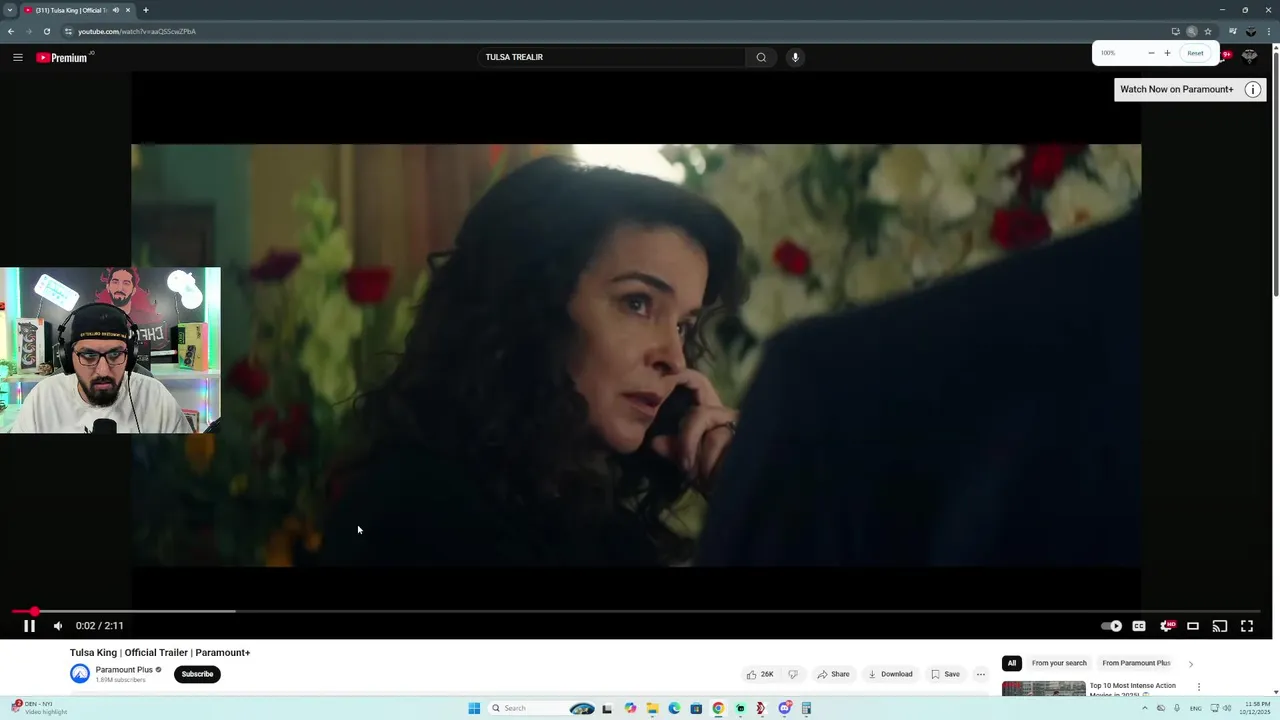Open Paramount Plus channel avatar
This screenshot has height=720, width=1280.
click(x=80, y=674)
